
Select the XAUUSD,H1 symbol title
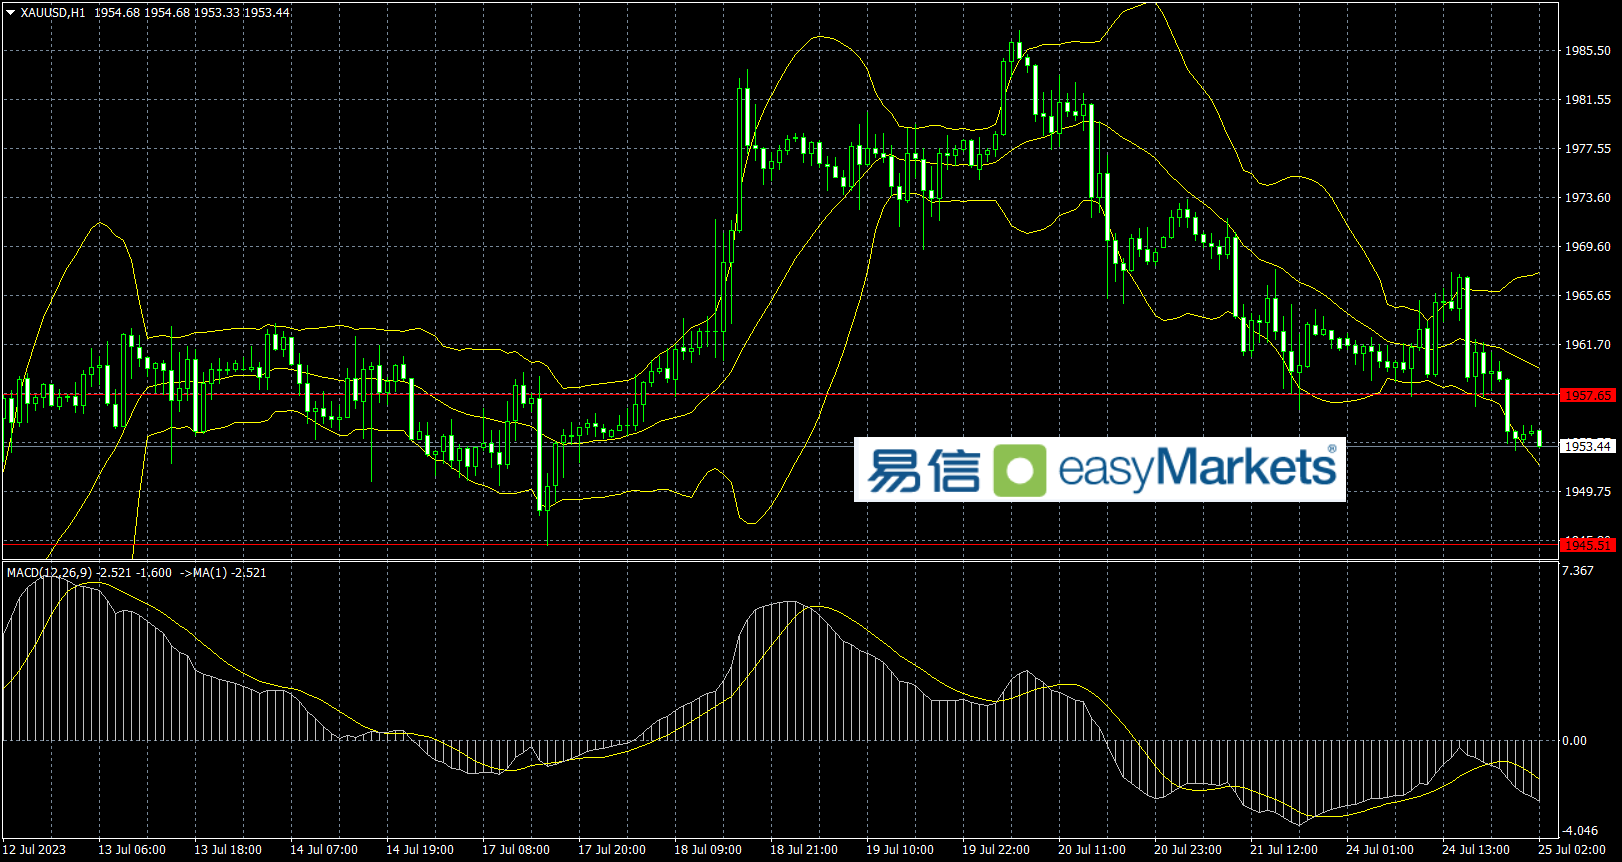(53, 13)
